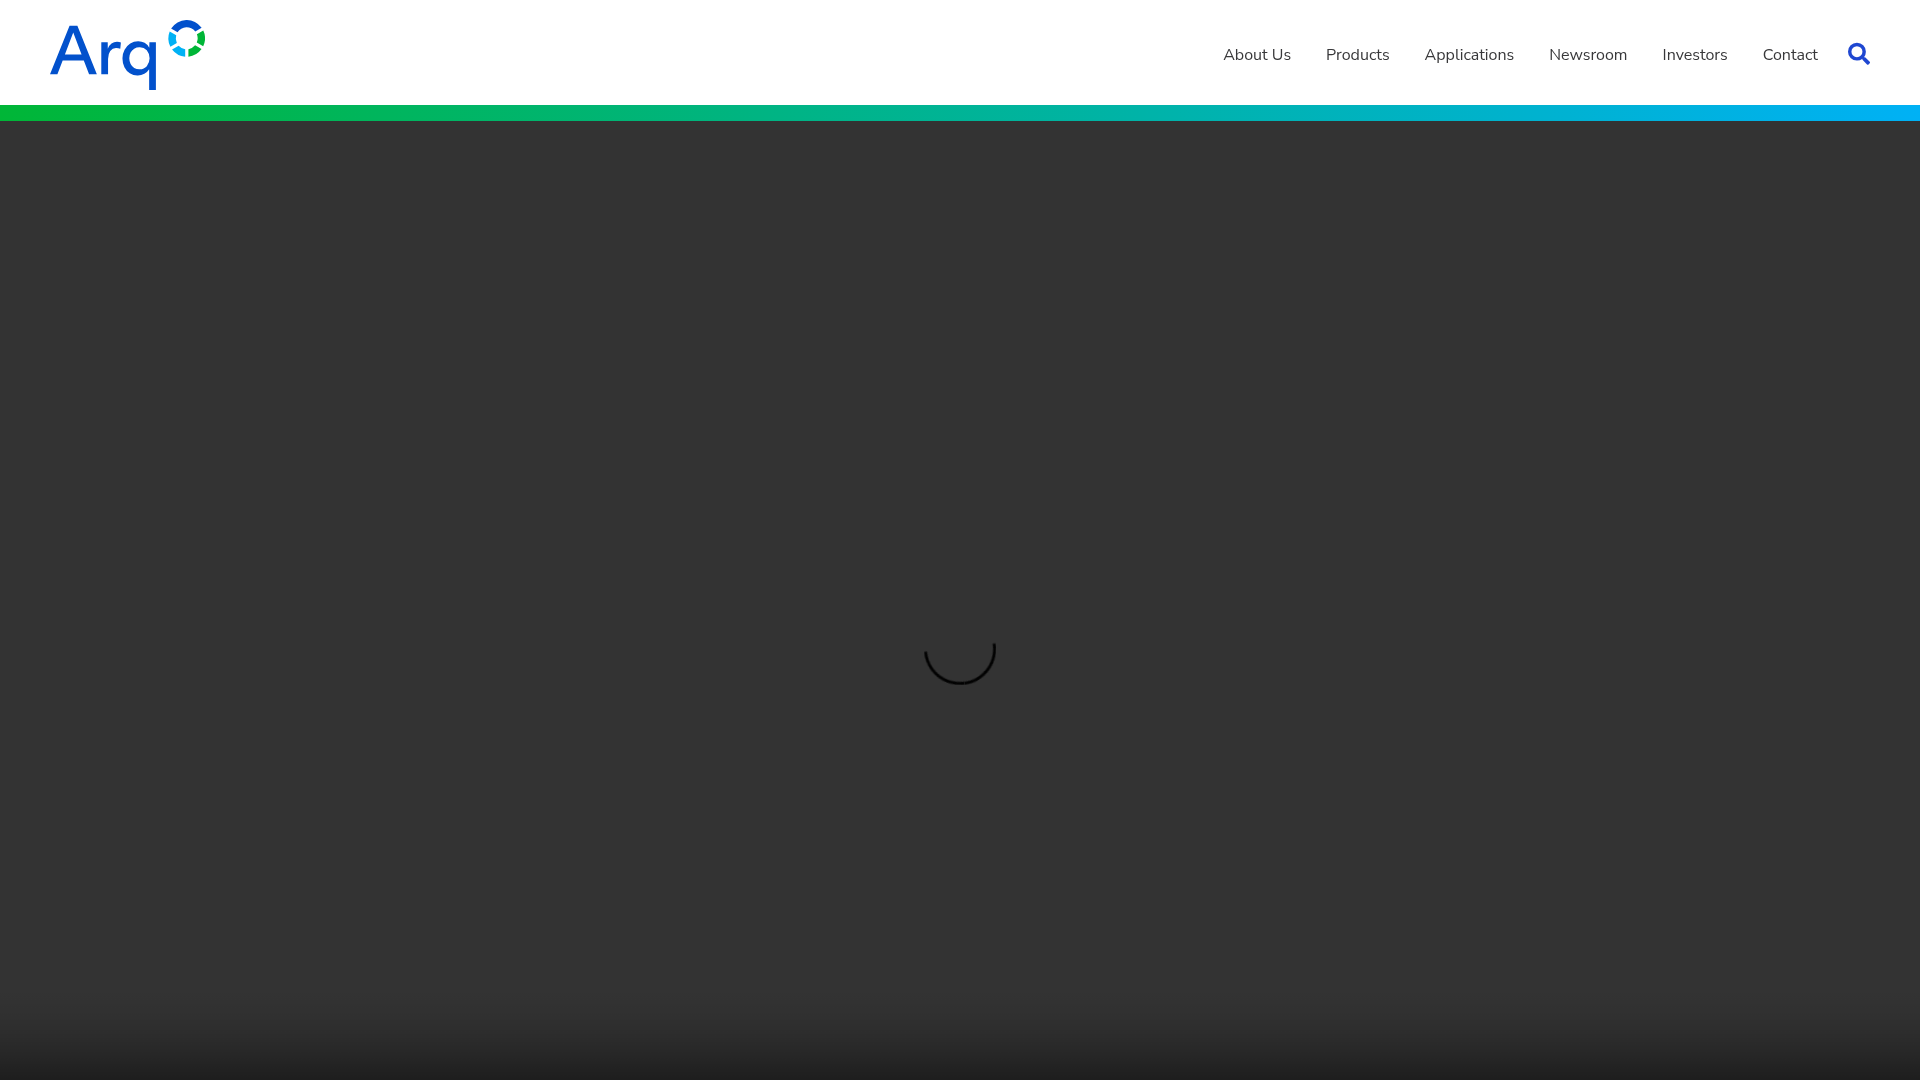This screenshot has width=1920, height=1080.
Task: Click the Arq logo to go home
Action: 127,54
